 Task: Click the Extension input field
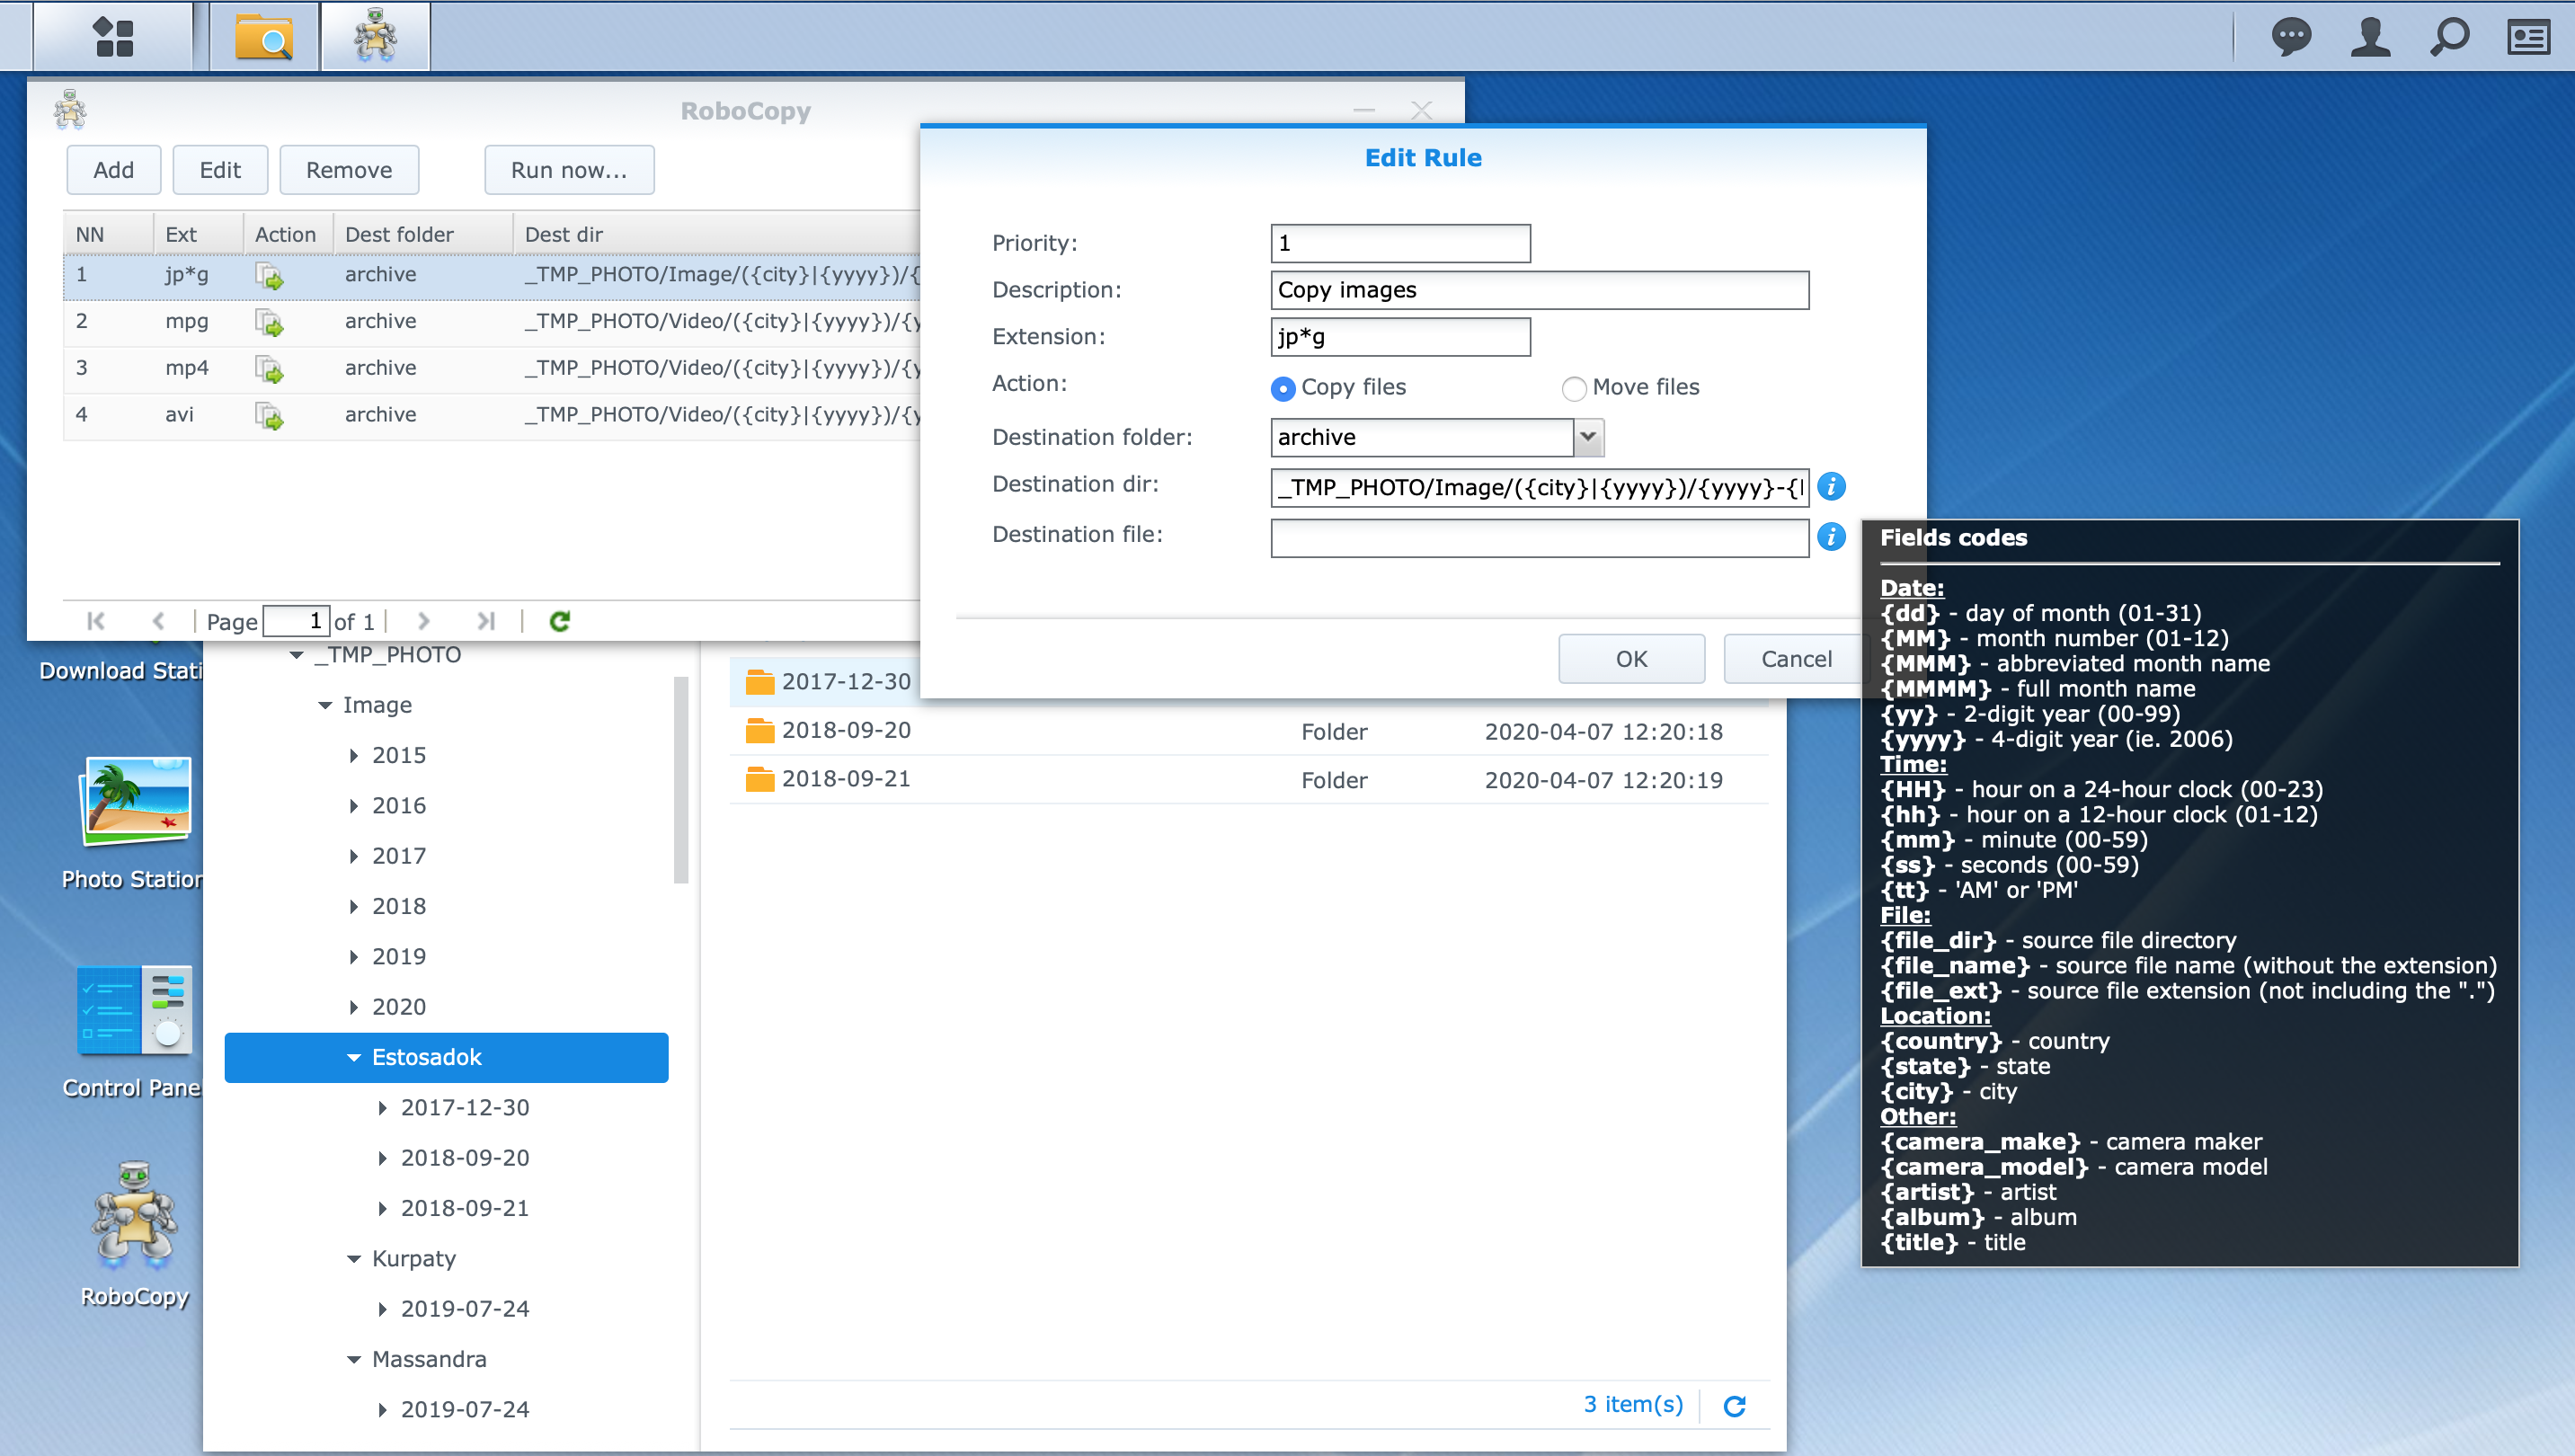click(1400, 337)
